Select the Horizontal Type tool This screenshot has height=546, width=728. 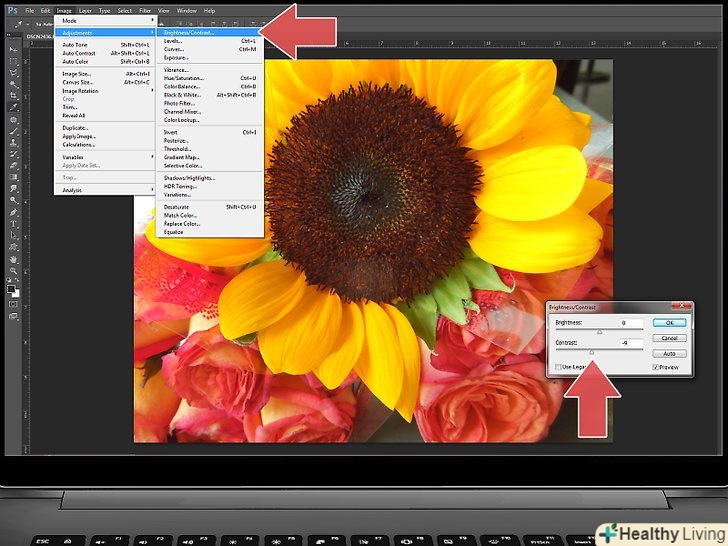pos(13,224)
